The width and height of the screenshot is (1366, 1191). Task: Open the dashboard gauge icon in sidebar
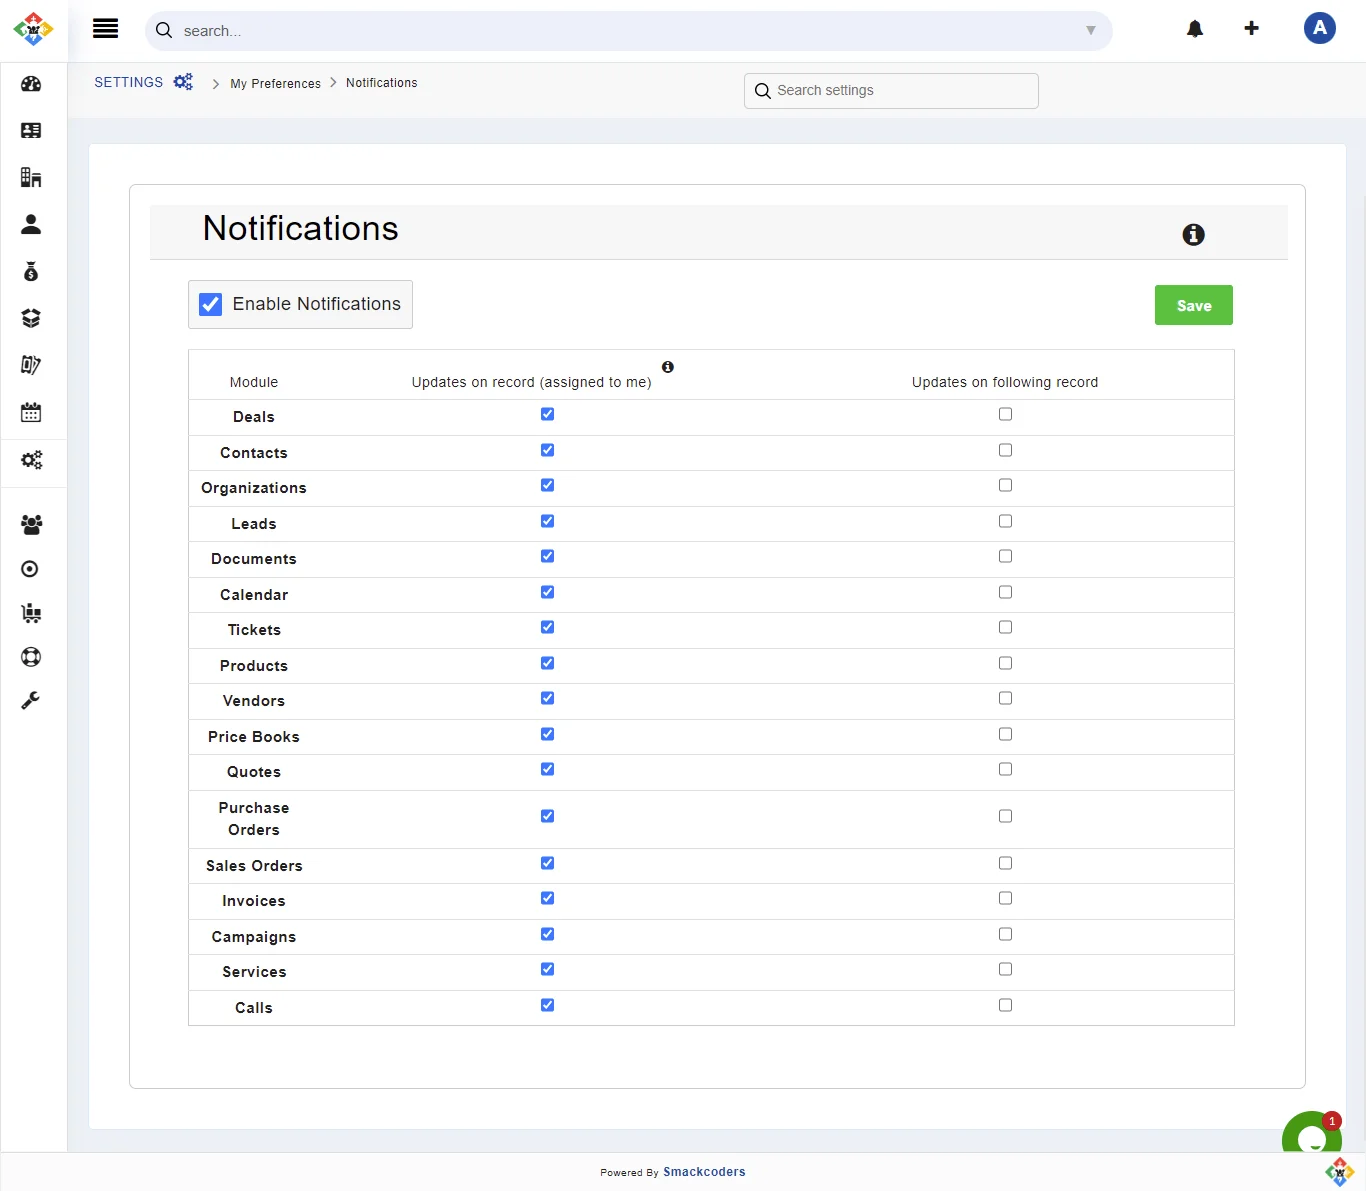tap(31, 84)
